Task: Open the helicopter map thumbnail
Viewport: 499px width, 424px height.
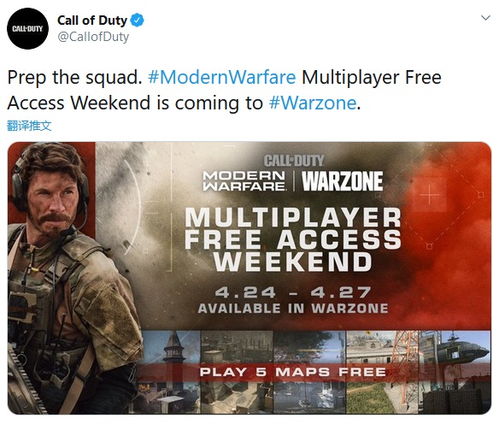Action: [x=455, y=372]
